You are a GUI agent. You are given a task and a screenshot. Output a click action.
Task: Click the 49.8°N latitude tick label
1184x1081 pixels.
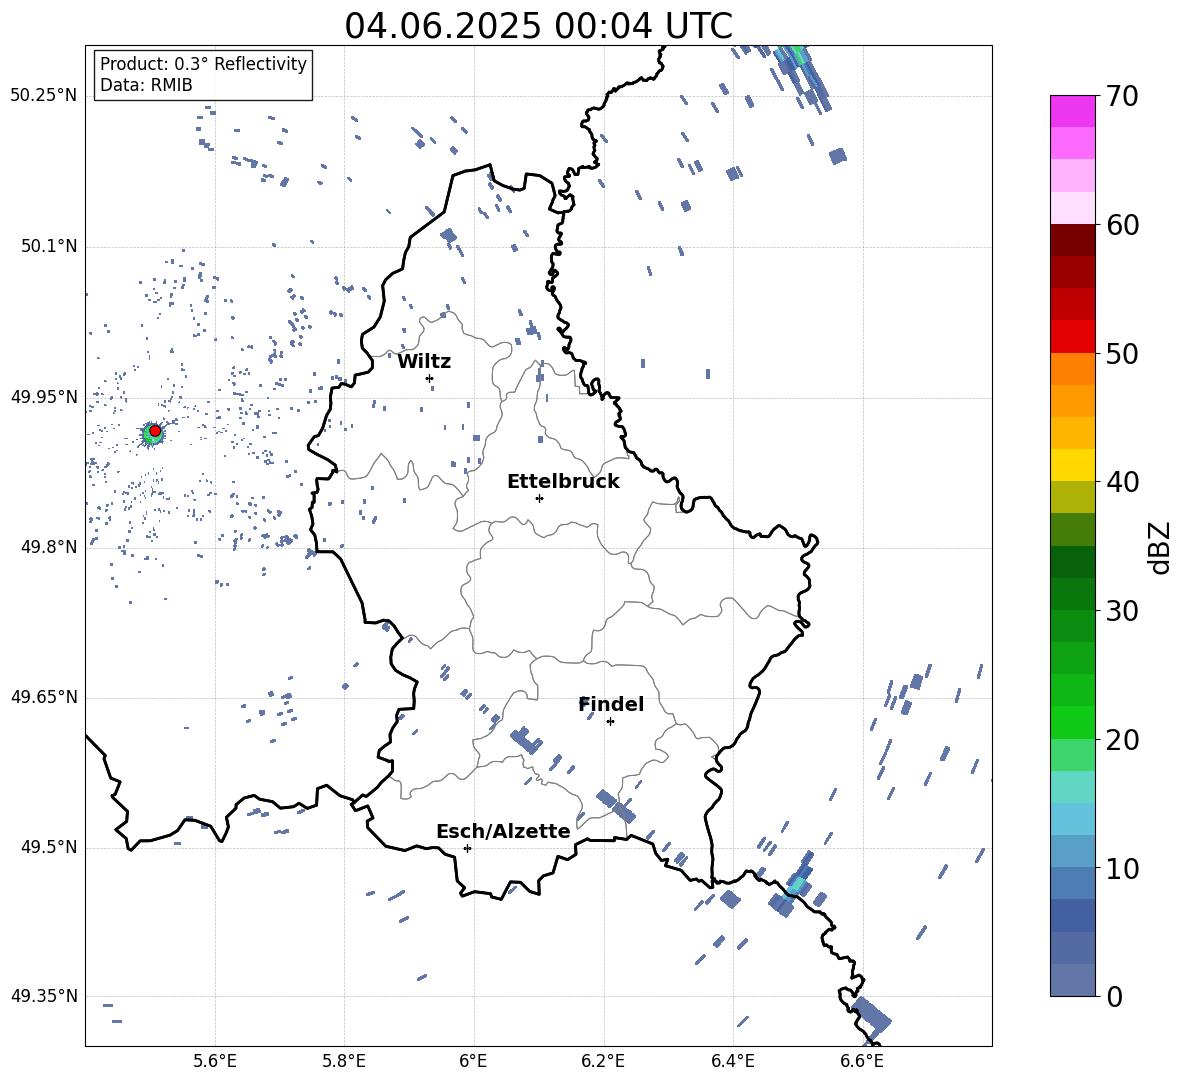click(48, 547)
